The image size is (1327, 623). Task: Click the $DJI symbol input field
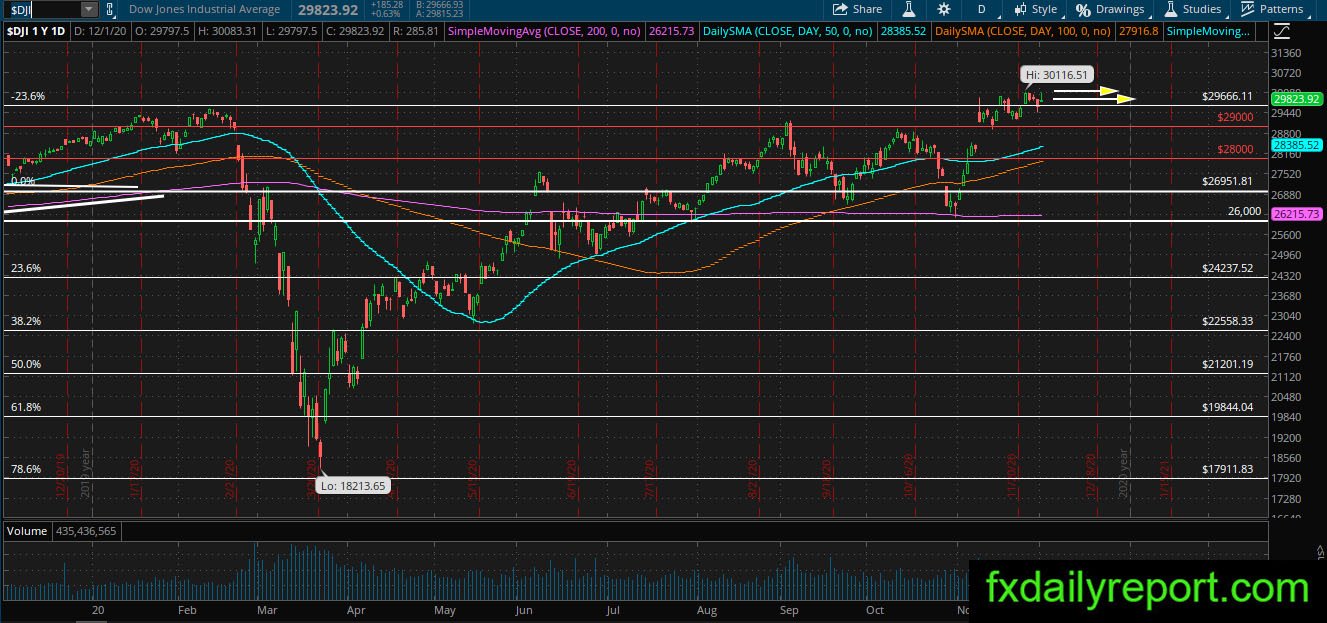click(x=41, y=9)
